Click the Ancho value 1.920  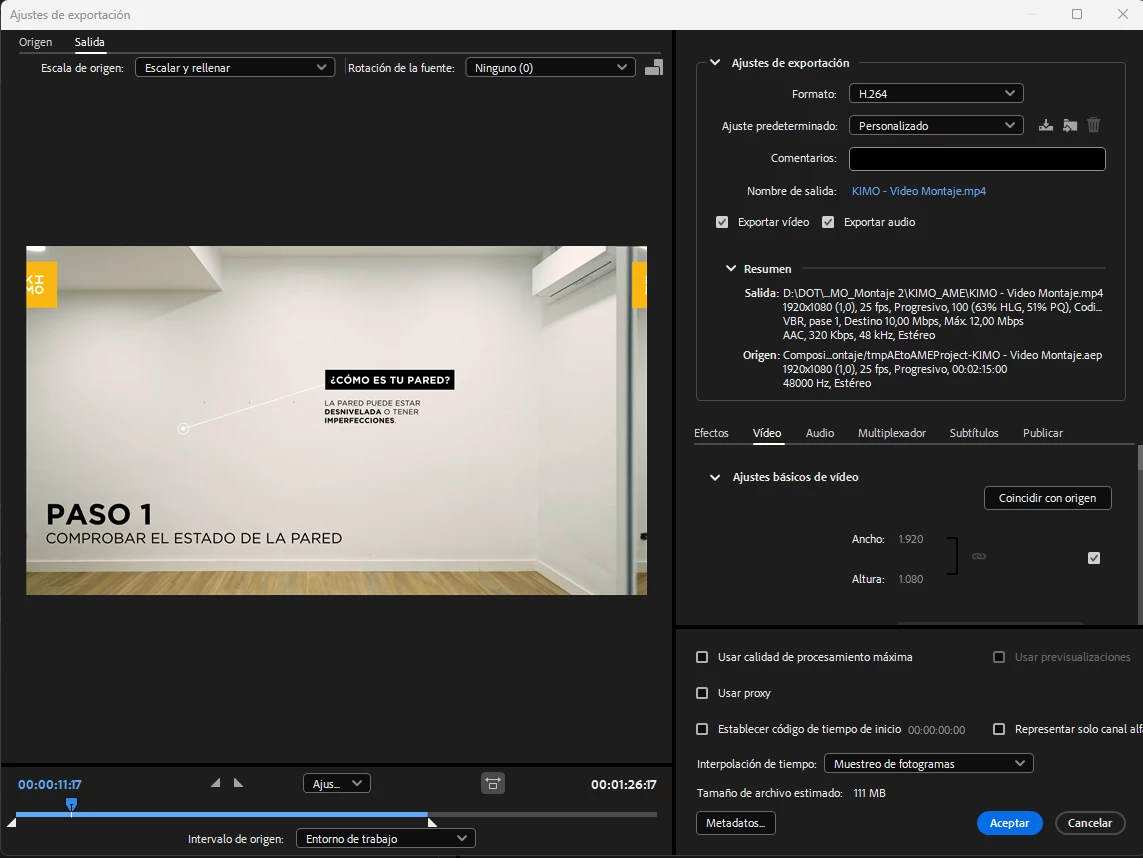(910, 539)
